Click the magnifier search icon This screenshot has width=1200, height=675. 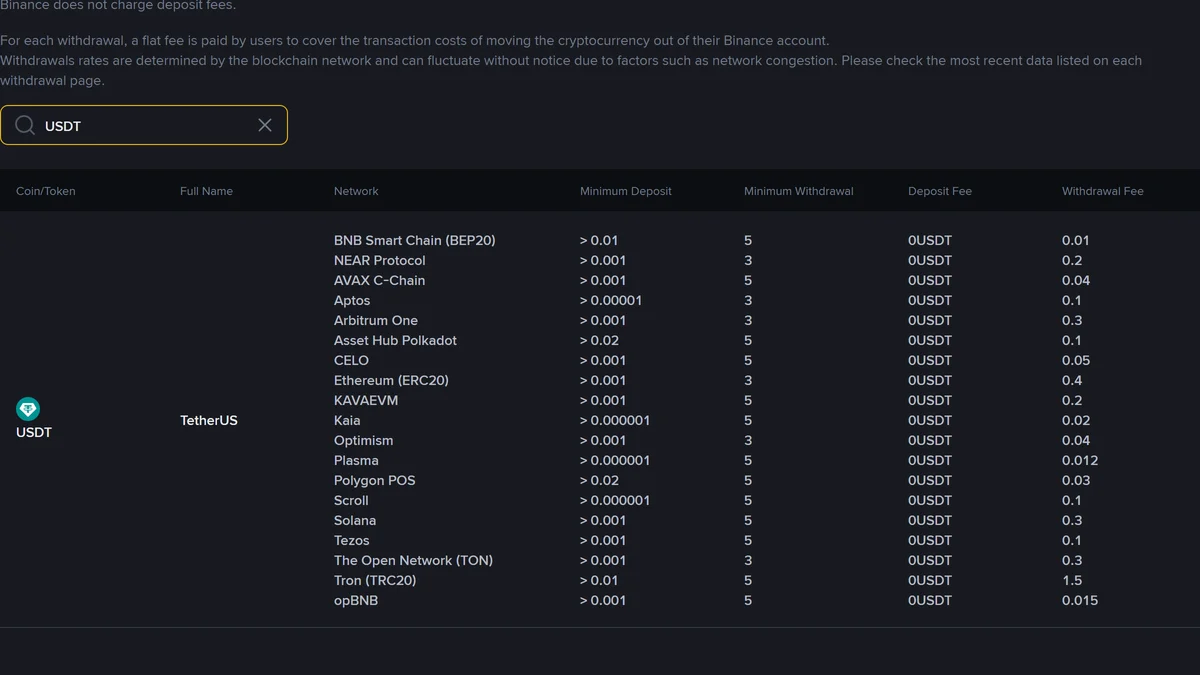pyautogui.click(x=25, y=125)
